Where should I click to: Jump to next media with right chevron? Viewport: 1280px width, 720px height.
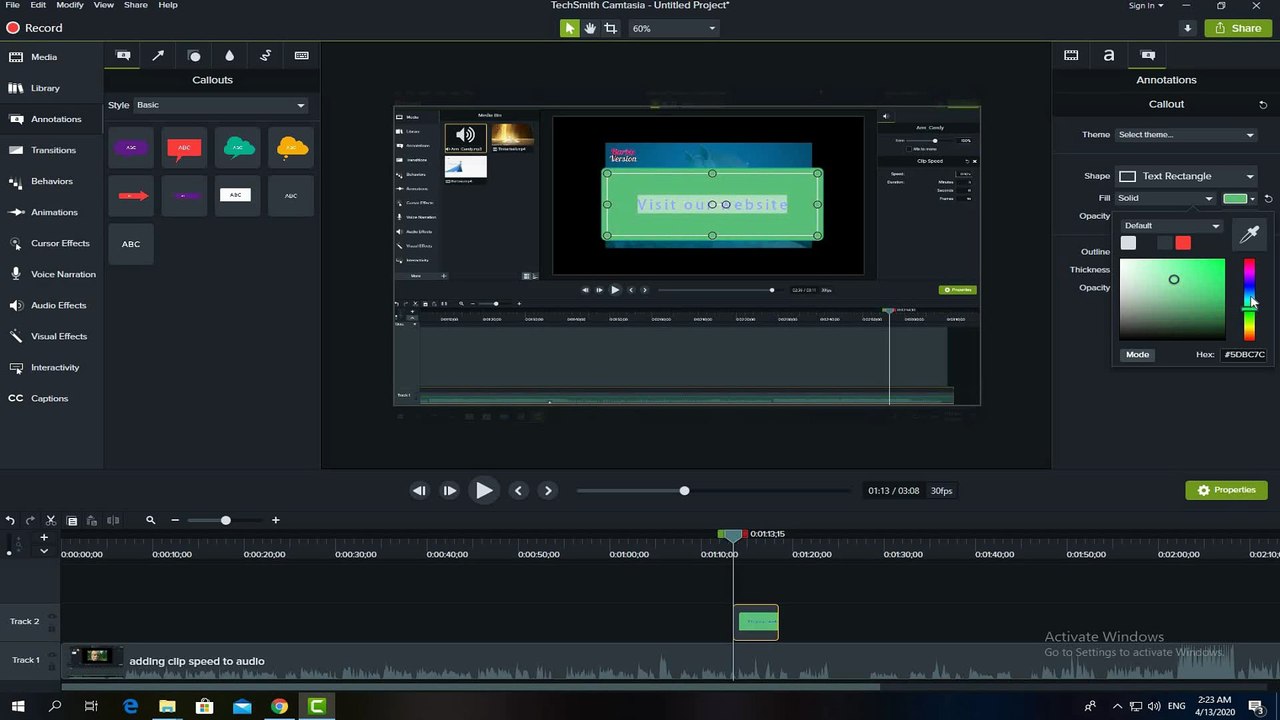[548, 490]
